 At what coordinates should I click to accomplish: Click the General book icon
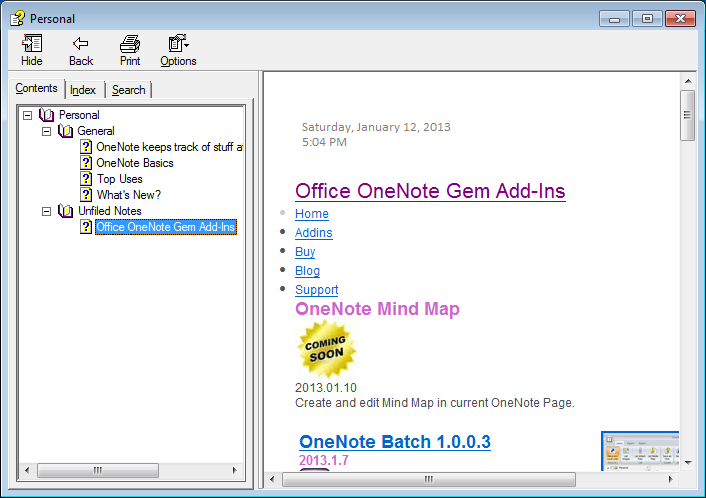(x=65, y=131)
